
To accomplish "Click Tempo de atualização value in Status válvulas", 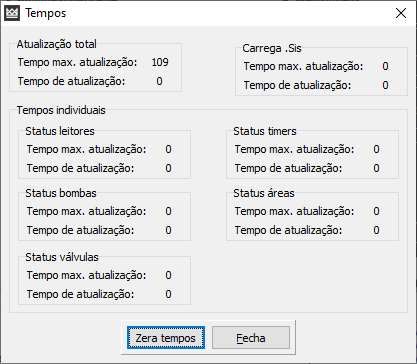I will click(x=168, y=294).
